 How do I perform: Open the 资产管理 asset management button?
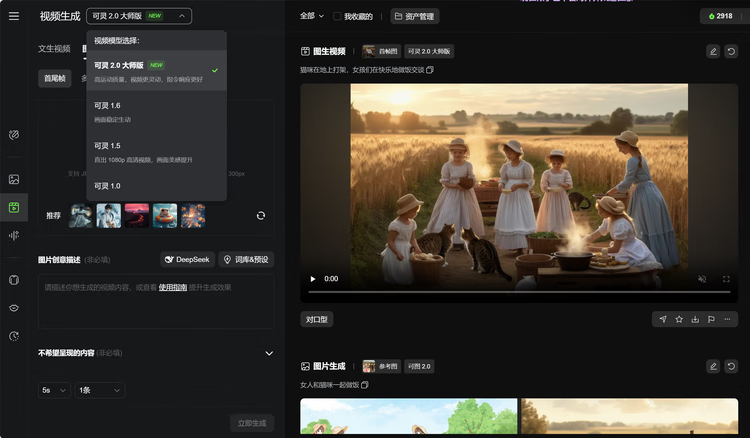point(415,16)
